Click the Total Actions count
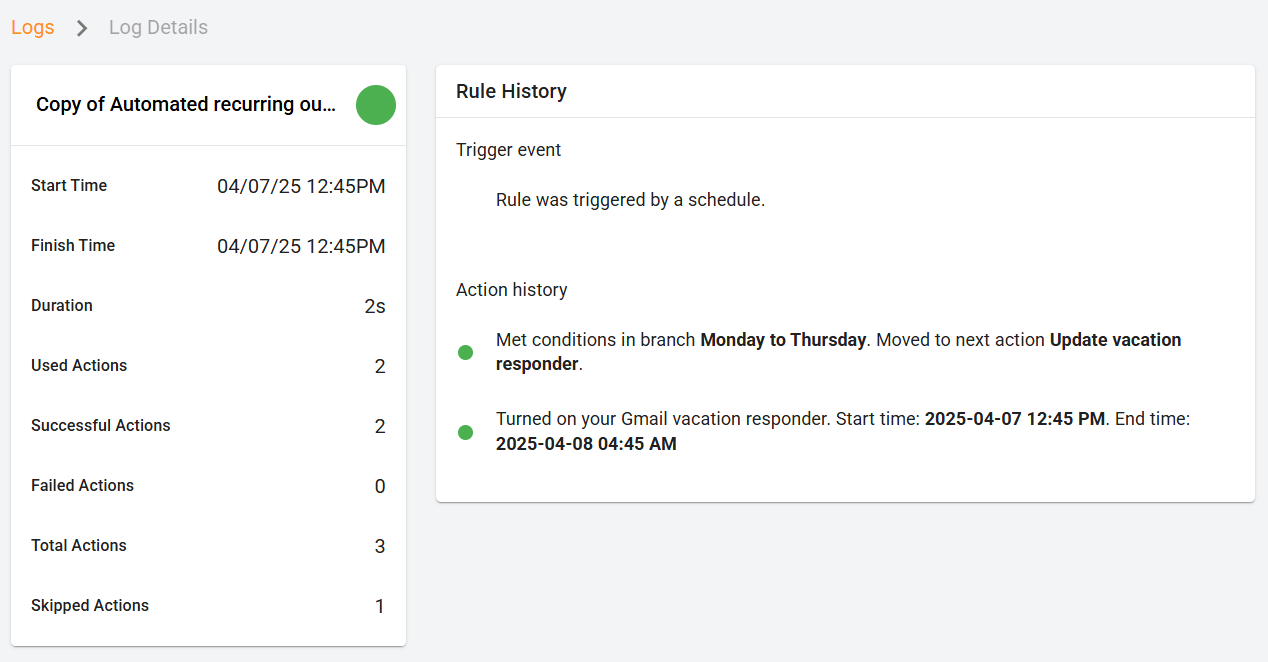1268x662 pixels. click(x=380, y=546)
